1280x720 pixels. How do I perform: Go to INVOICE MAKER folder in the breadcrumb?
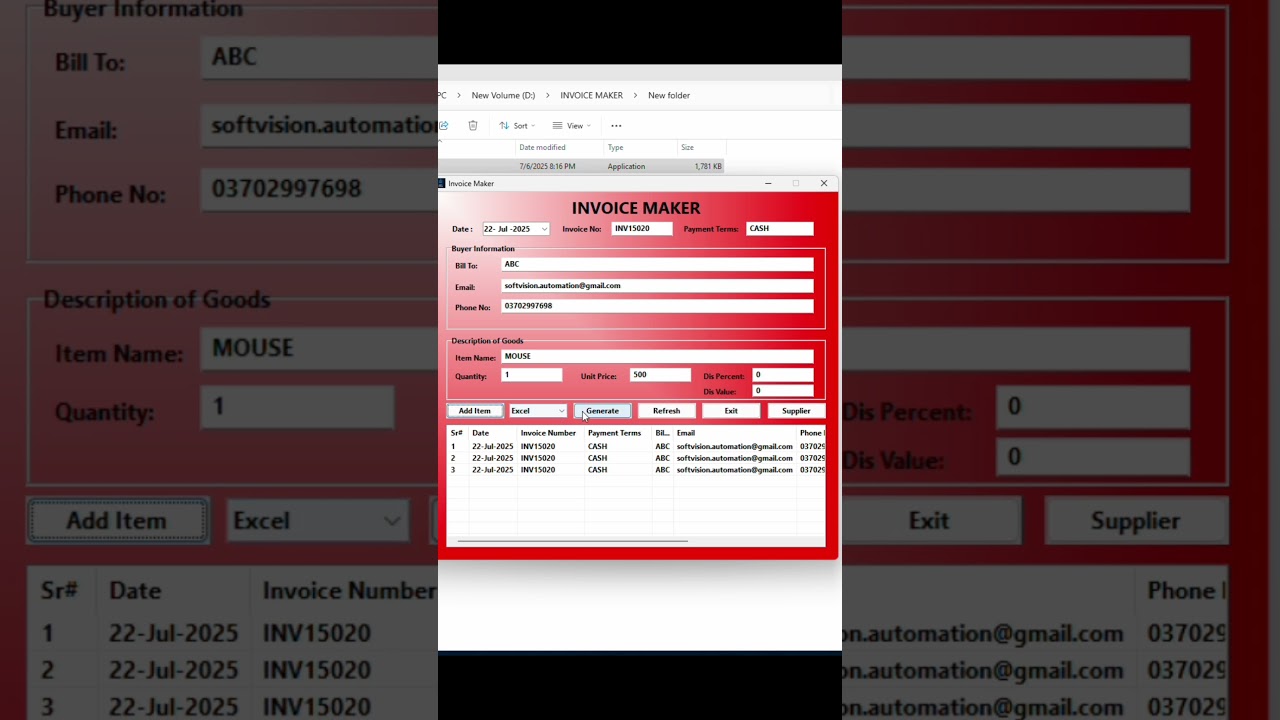tap(591, 95)
